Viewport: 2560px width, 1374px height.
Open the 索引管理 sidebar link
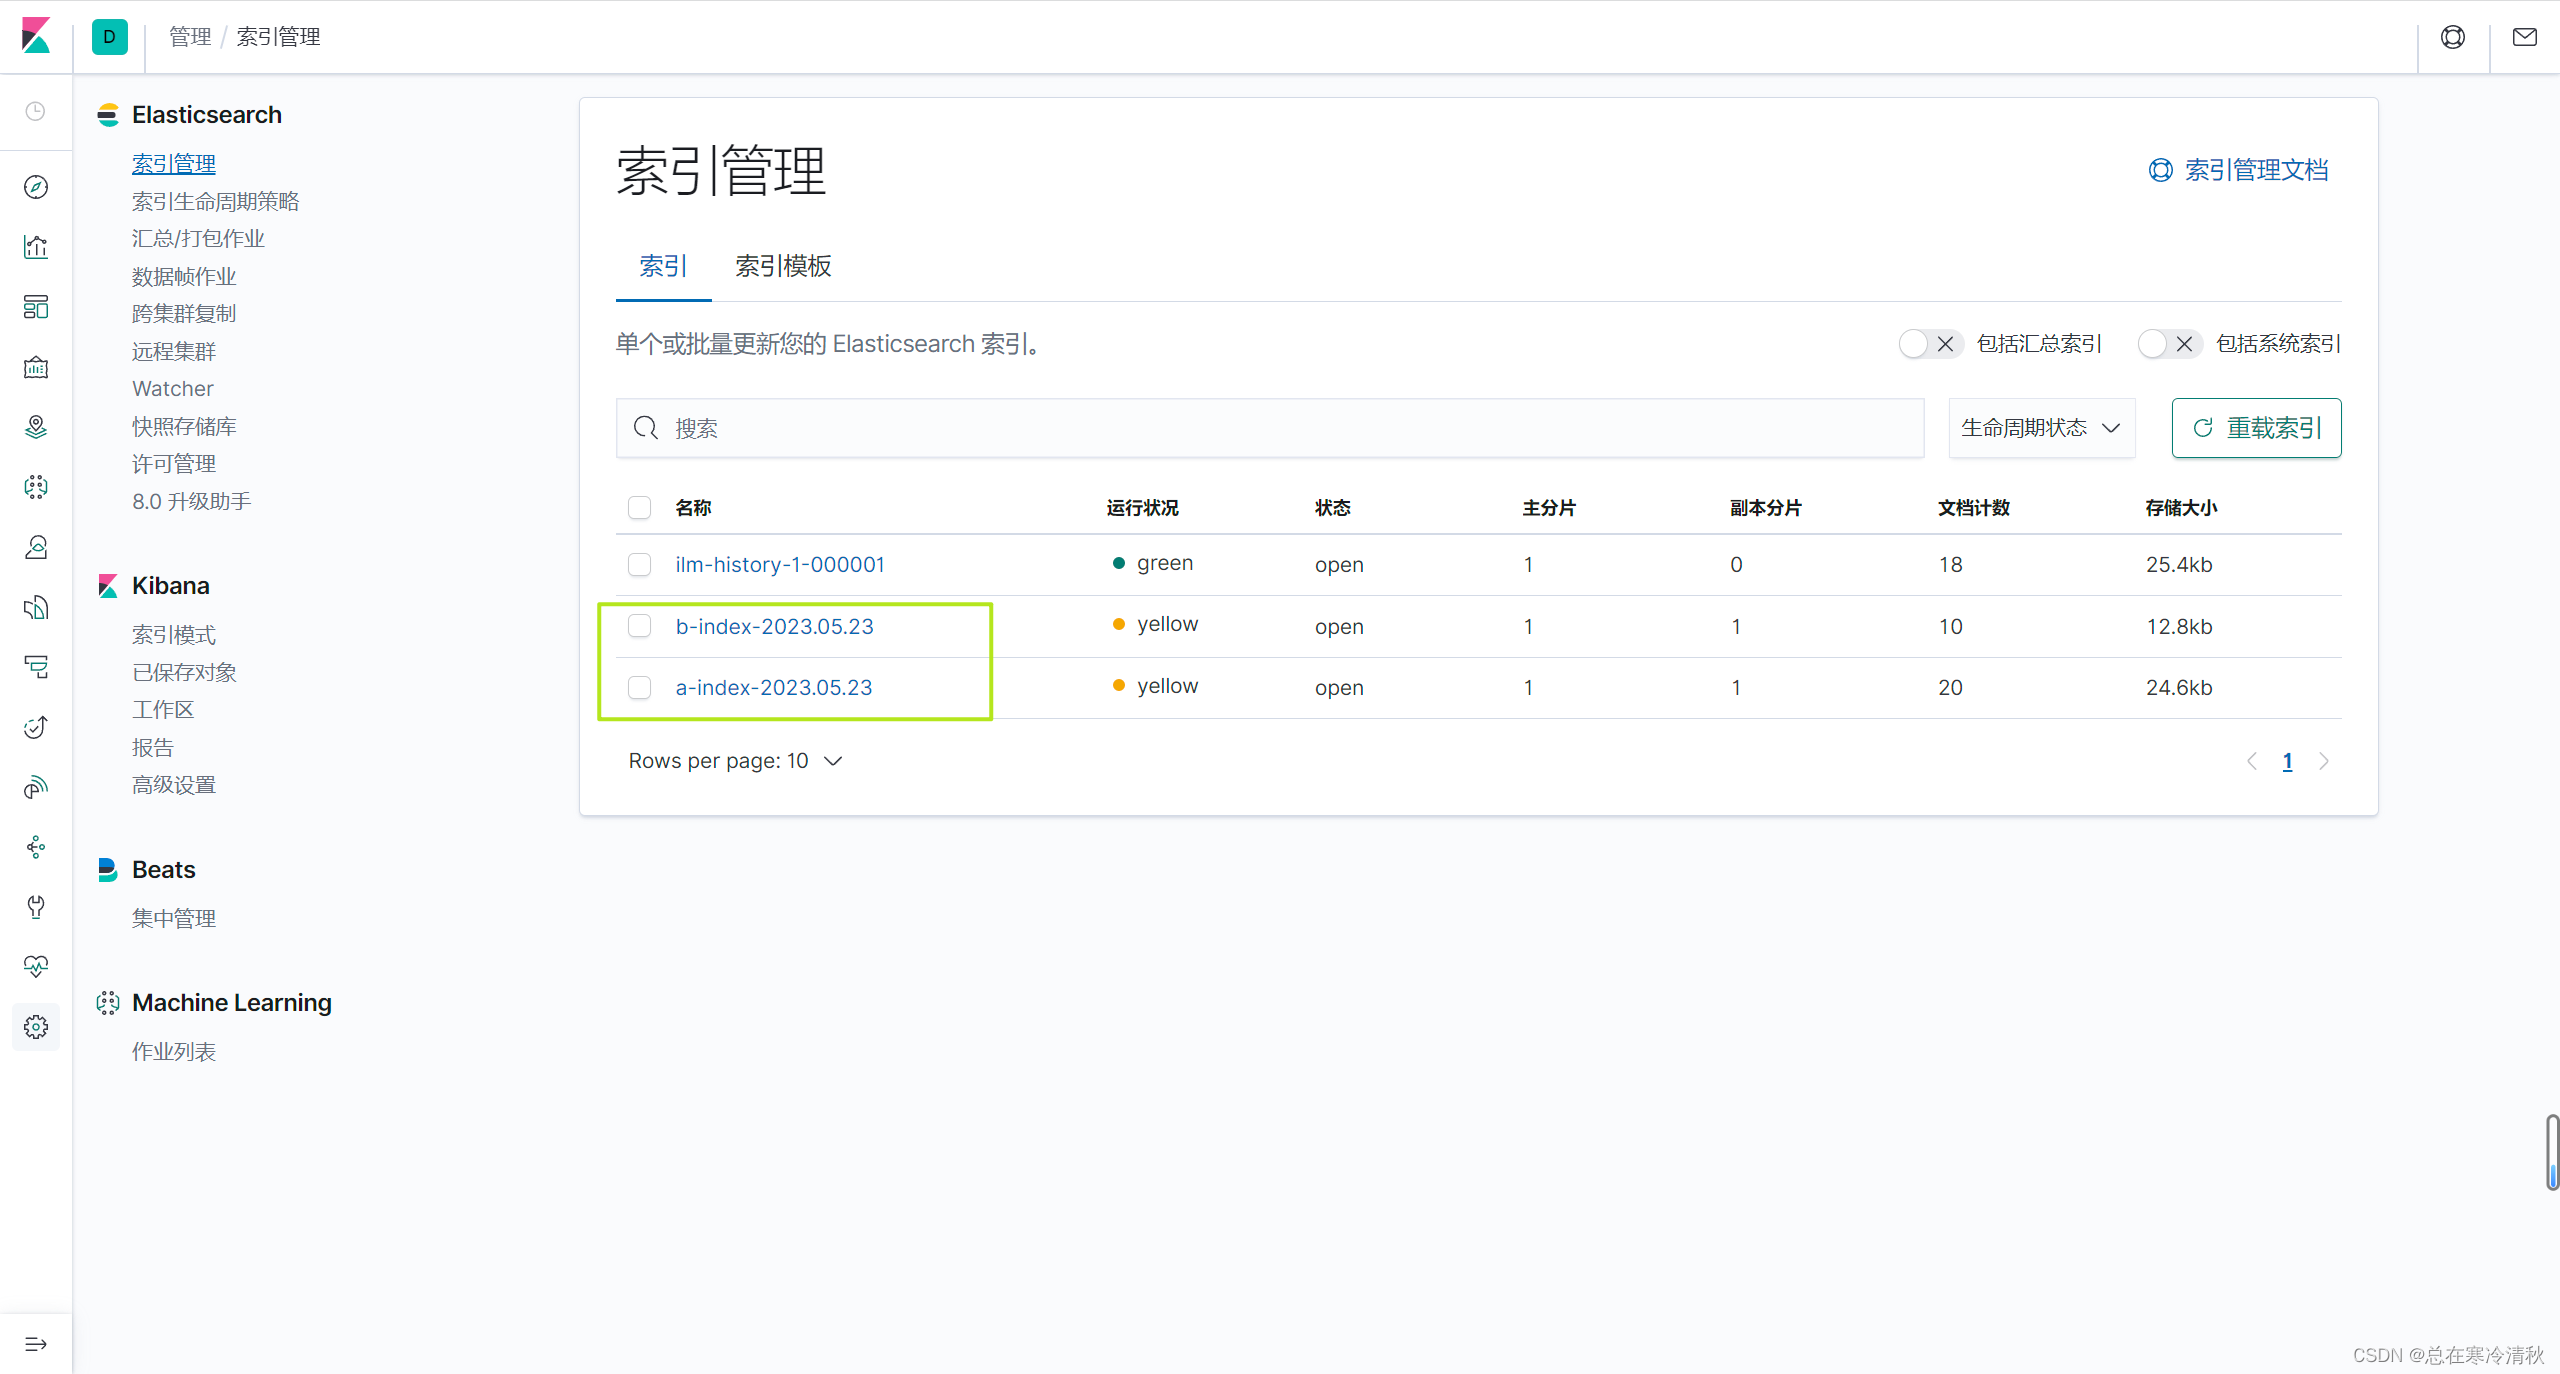[x=174, y=163]
